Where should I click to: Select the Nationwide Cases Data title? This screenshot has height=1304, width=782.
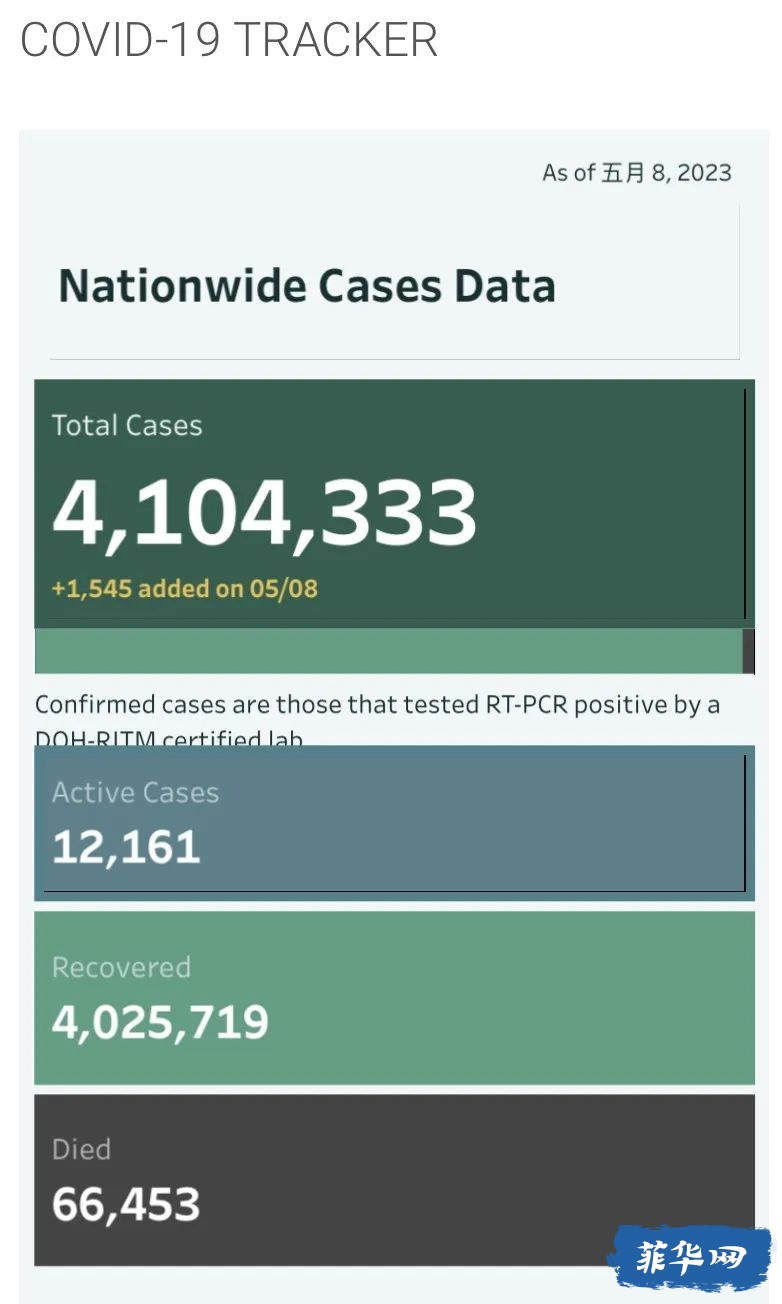307,285
